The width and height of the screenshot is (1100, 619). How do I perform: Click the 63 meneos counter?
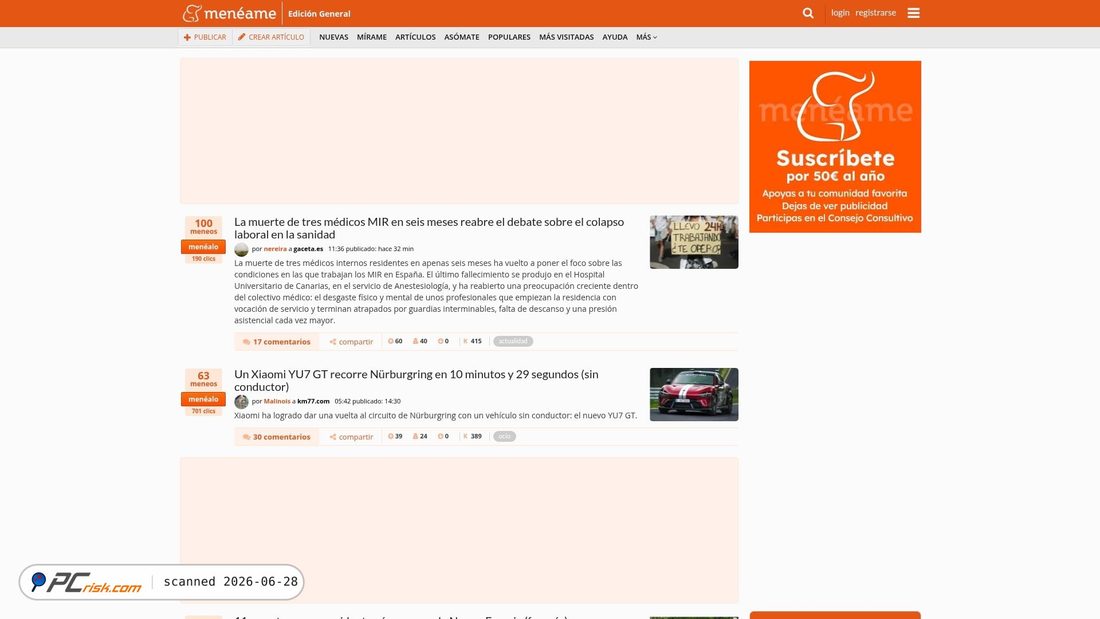click(203, 380)
